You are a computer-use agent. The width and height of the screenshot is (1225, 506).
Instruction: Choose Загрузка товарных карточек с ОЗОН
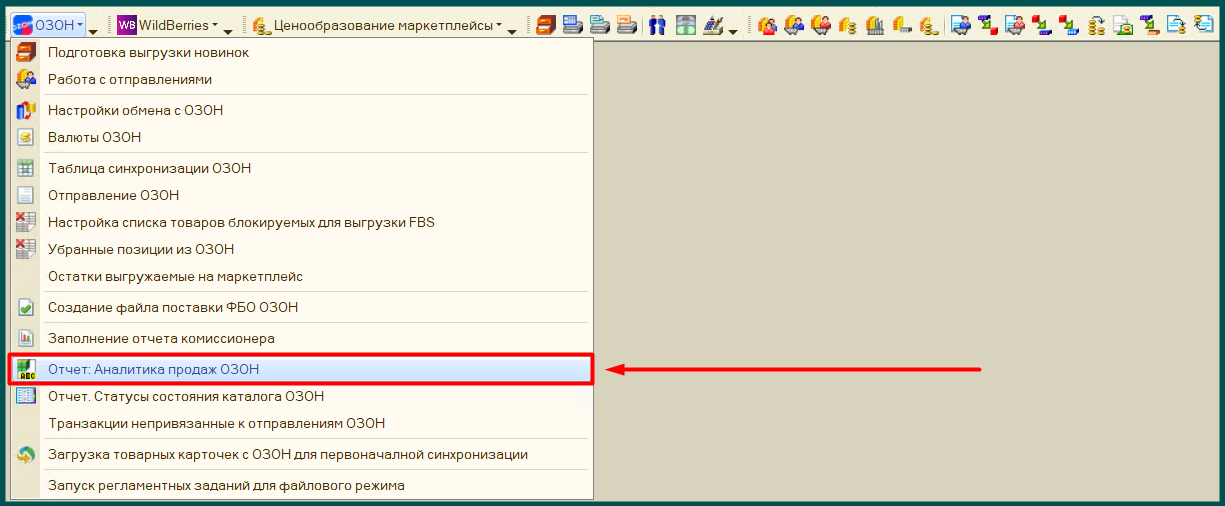pyautogui.click(x=301, y=454)
